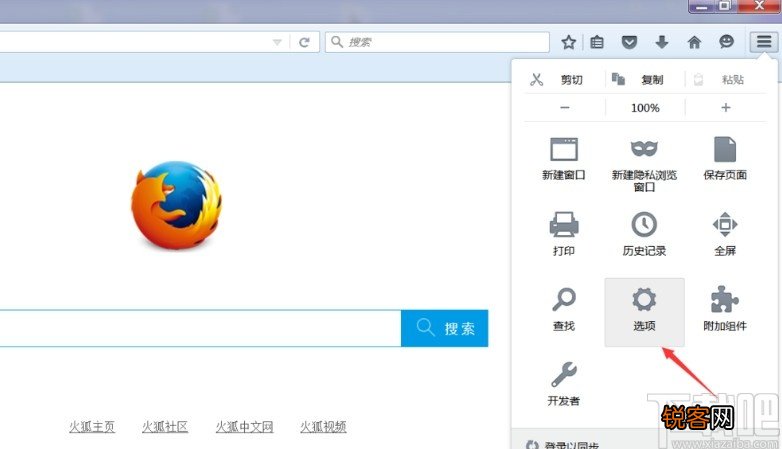The height and width of the screenshot is (449, 782).
Task: Open the 火狐中文网 link
Action: (244, 427)
